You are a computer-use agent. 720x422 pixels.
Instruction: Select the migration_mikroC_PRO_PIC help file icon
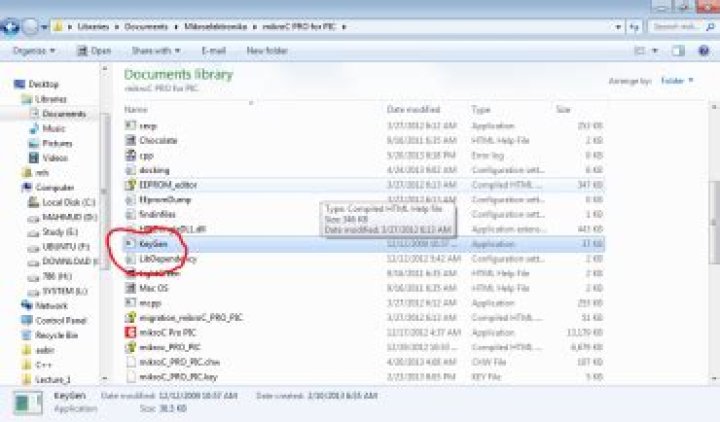point(131,317)
